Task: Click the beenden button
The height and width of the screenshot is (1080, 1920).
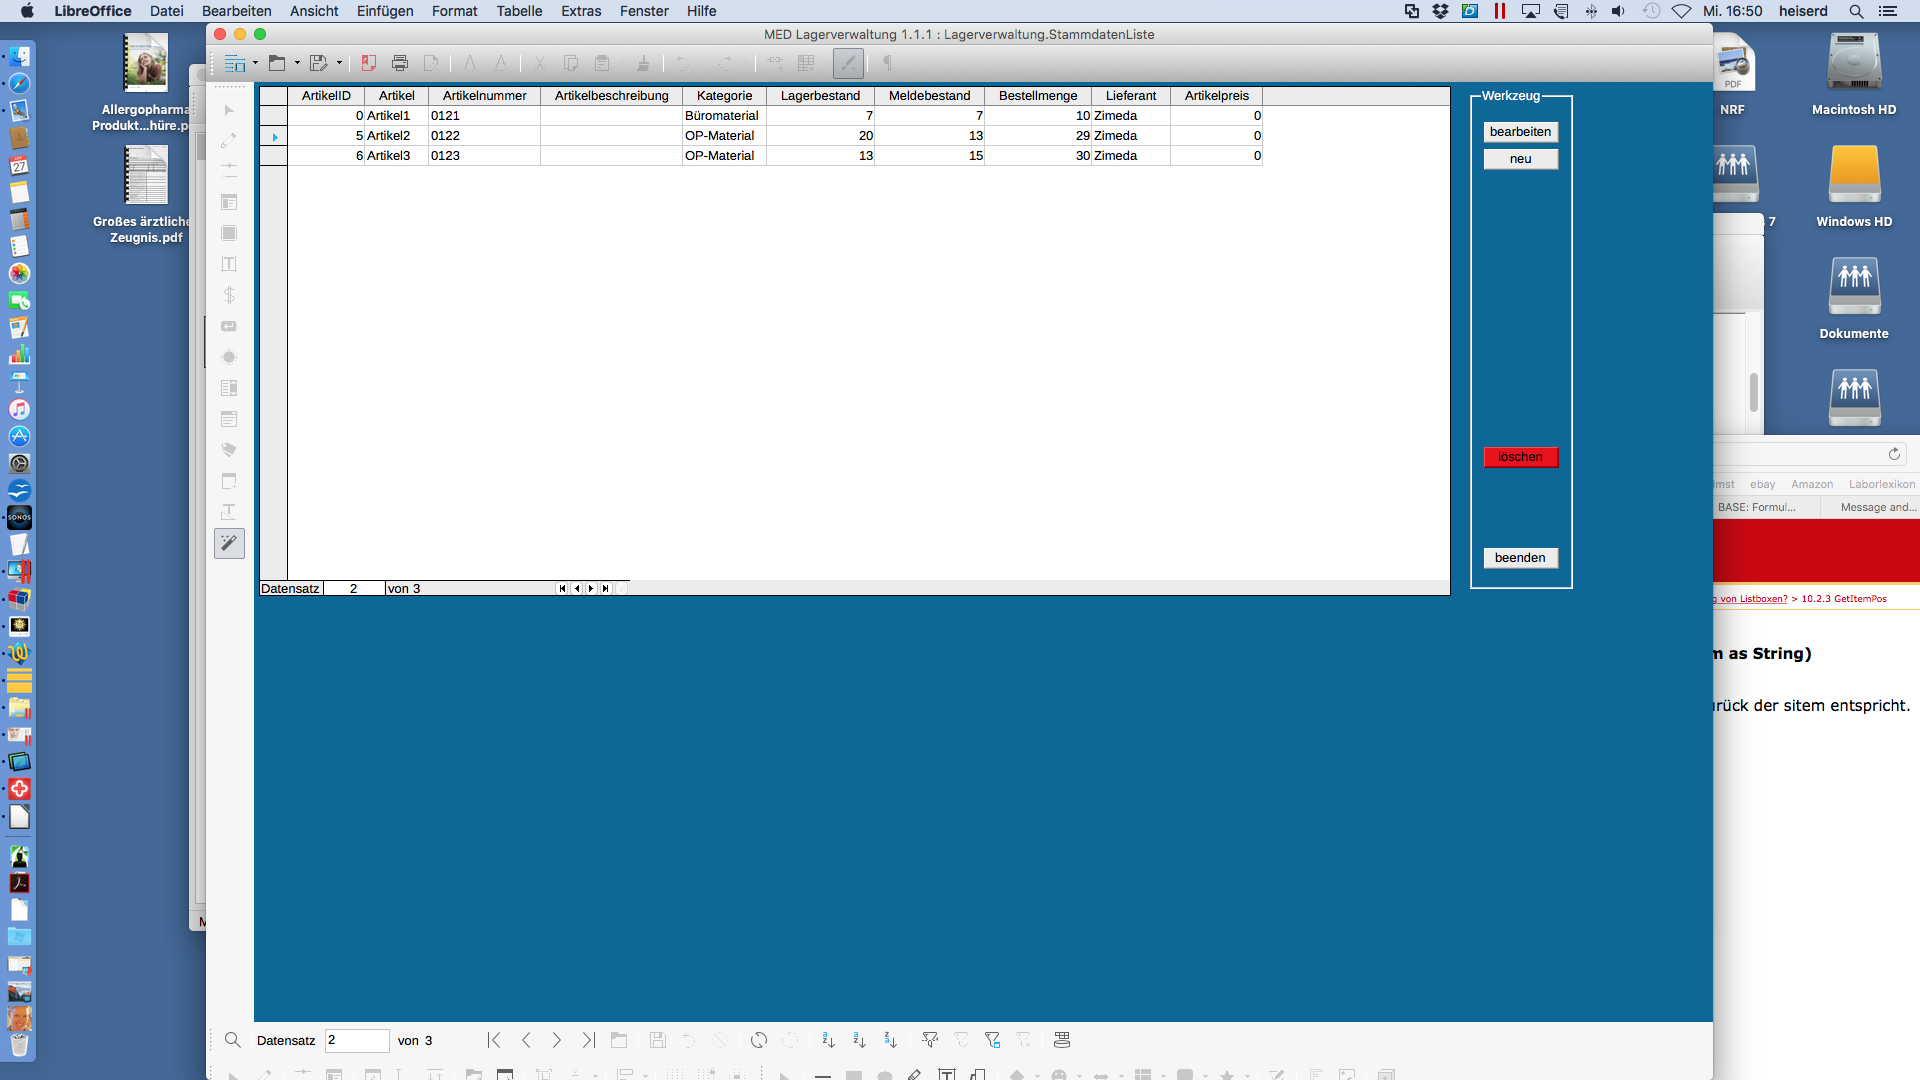Action: tap(1520, 558)
